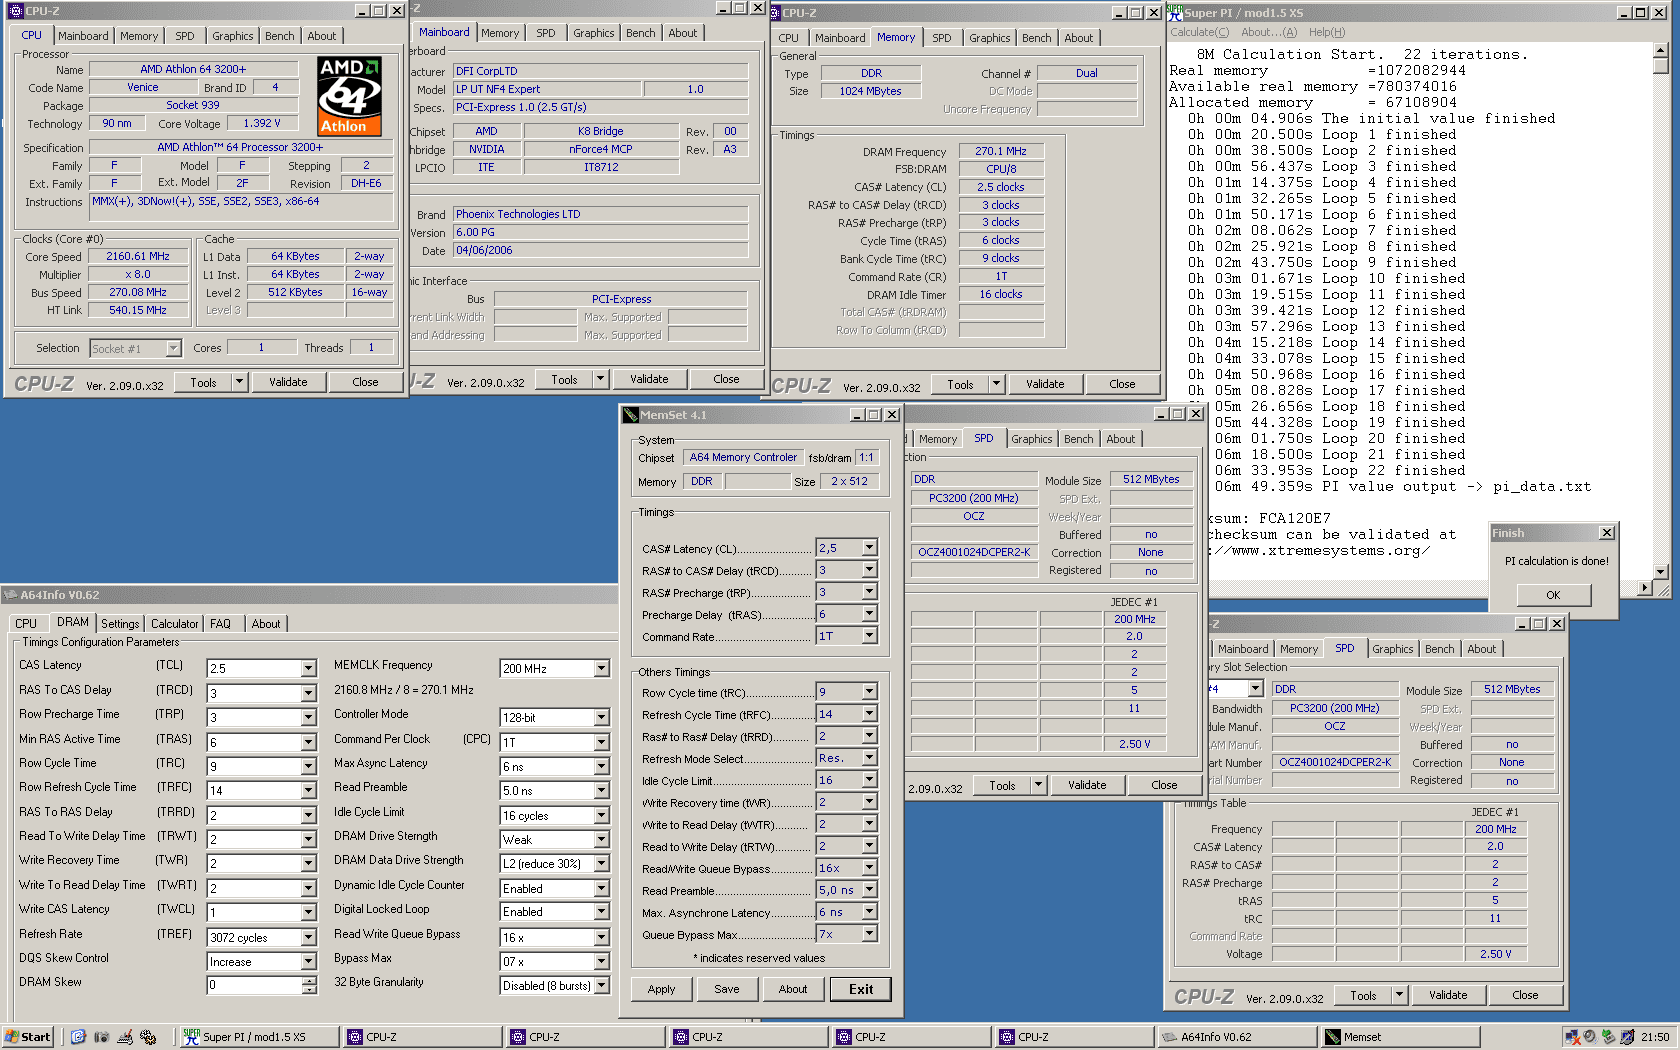
Task: Open MemSet CAS# Latency (CL) dropdown
Action: (x=869, y=548)
